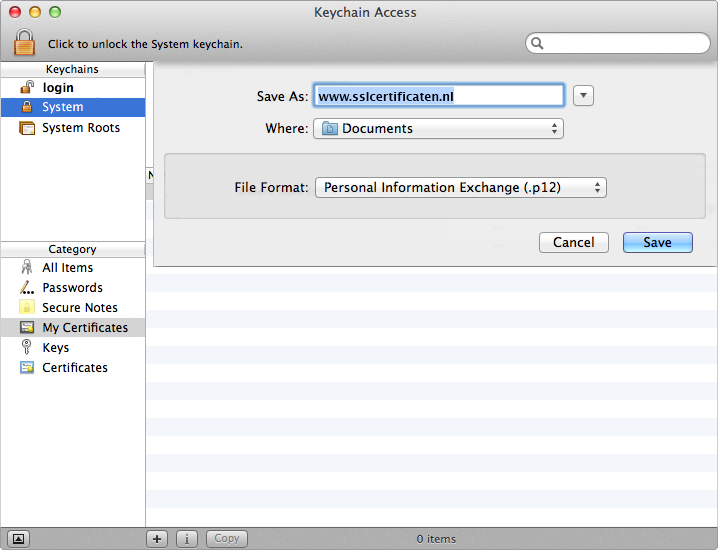The image size is (718, 550).
Task: Show the Certificates category
Action: tap(73, 368)
